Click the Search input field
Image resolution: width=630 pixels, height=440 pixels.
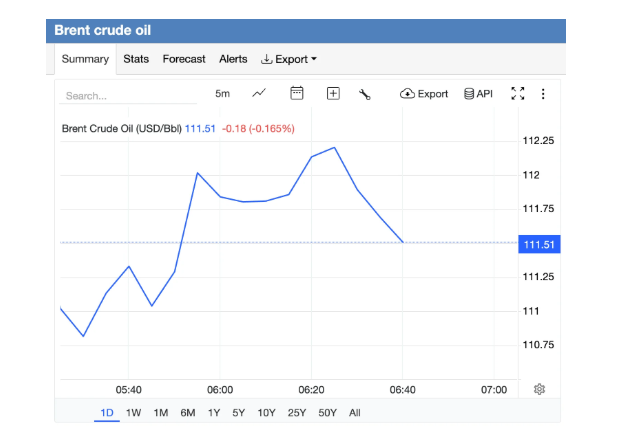[x=128, y=96]
